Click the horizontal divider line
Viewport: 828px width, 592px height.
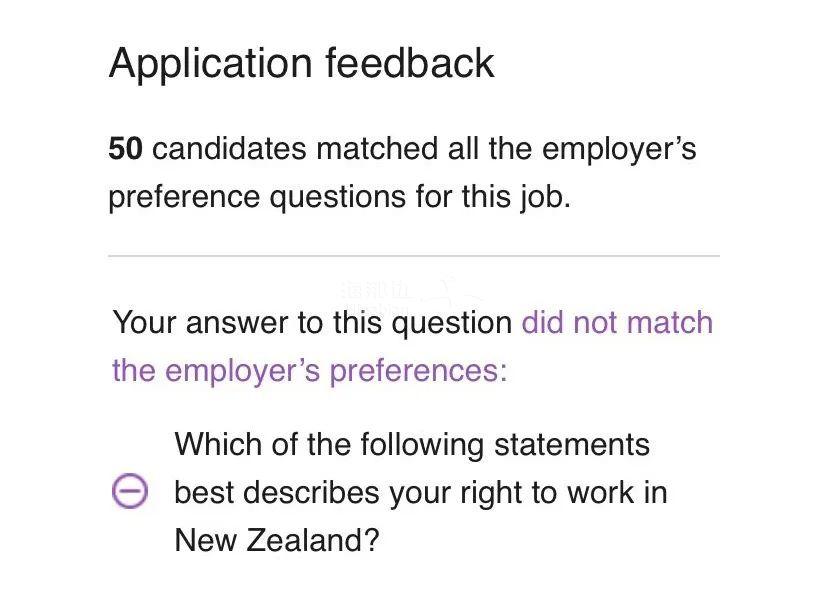coord(414,256)
